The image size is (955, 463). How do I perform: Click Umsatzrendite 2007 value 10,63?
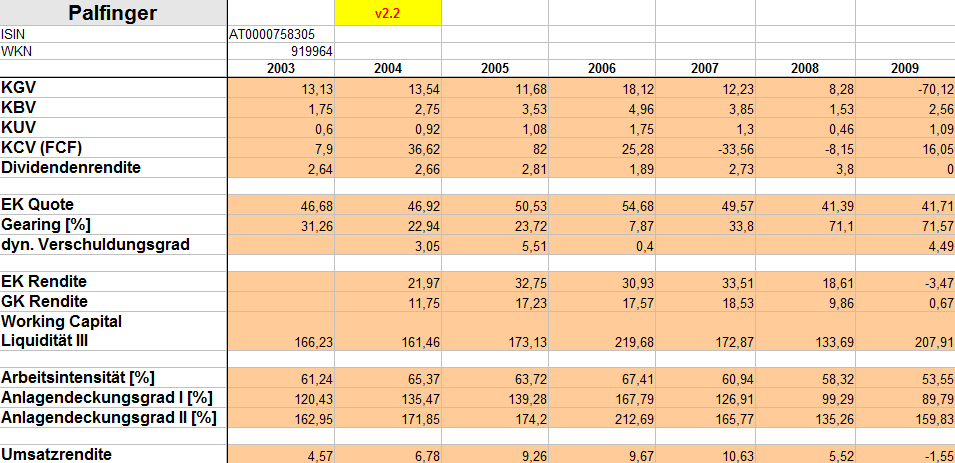705,454
